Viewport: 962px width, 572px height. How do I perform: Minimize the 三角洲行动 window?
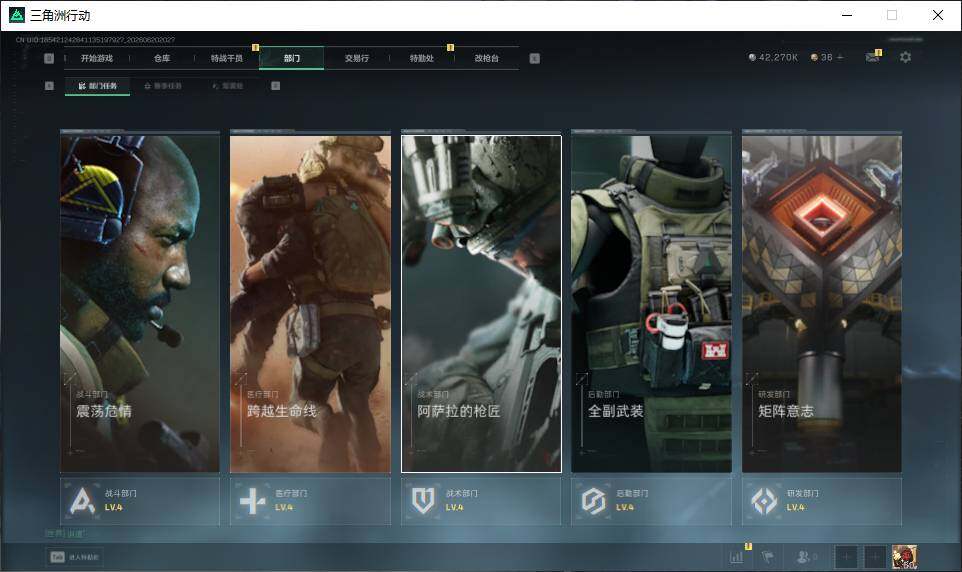pos(847,15)
